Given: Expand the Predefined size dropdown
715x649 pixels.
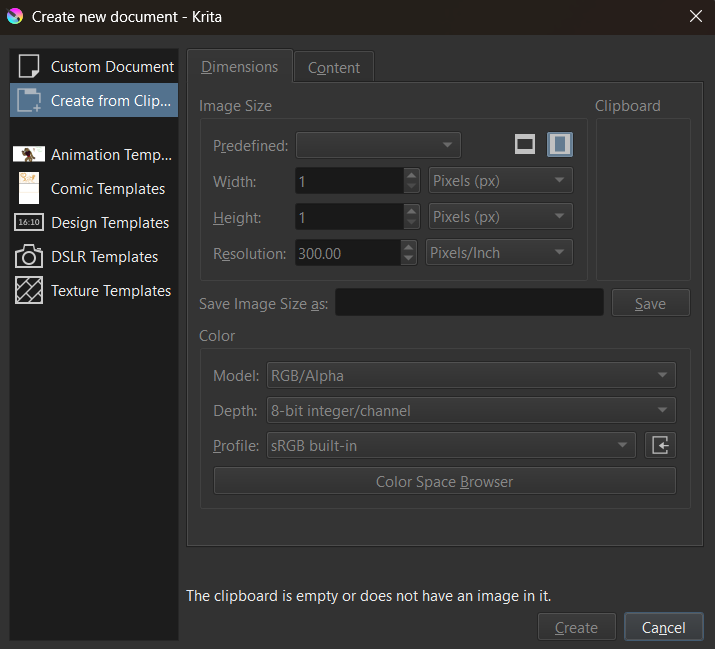Looking at the screenshot, I should (x=378, y=145).
